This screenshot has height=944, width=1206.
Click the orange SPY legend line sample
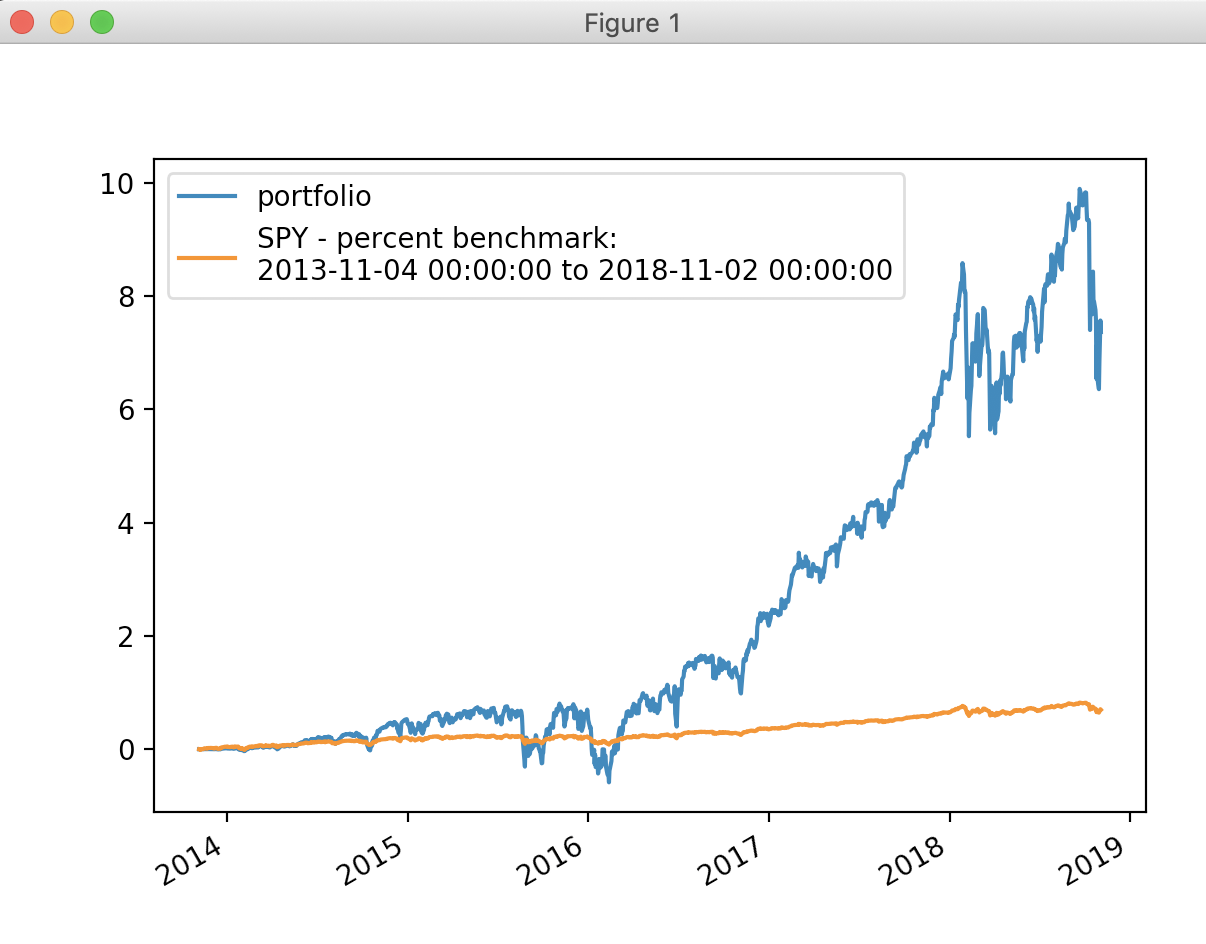(x=208, y=256)
